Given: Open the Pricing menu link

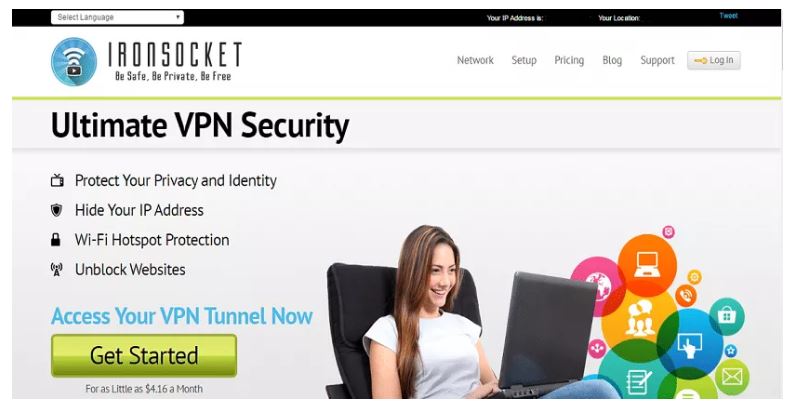Looking at the screenshot, I should [x=569, y=60].
